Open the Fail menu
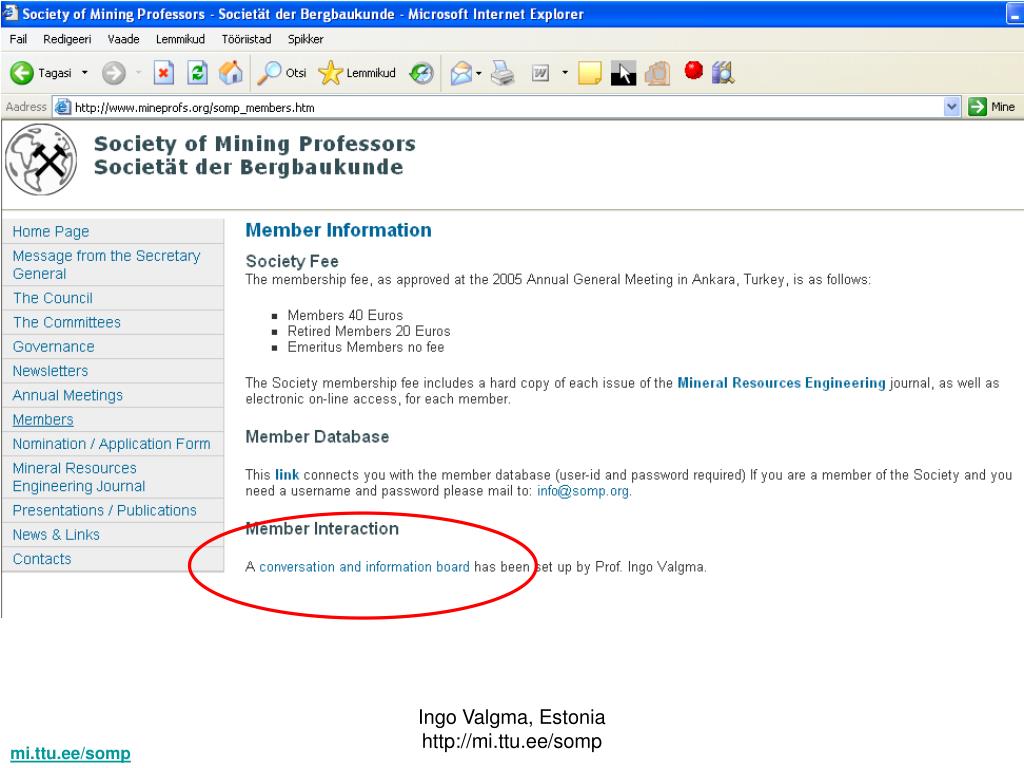 pos(18,39)
